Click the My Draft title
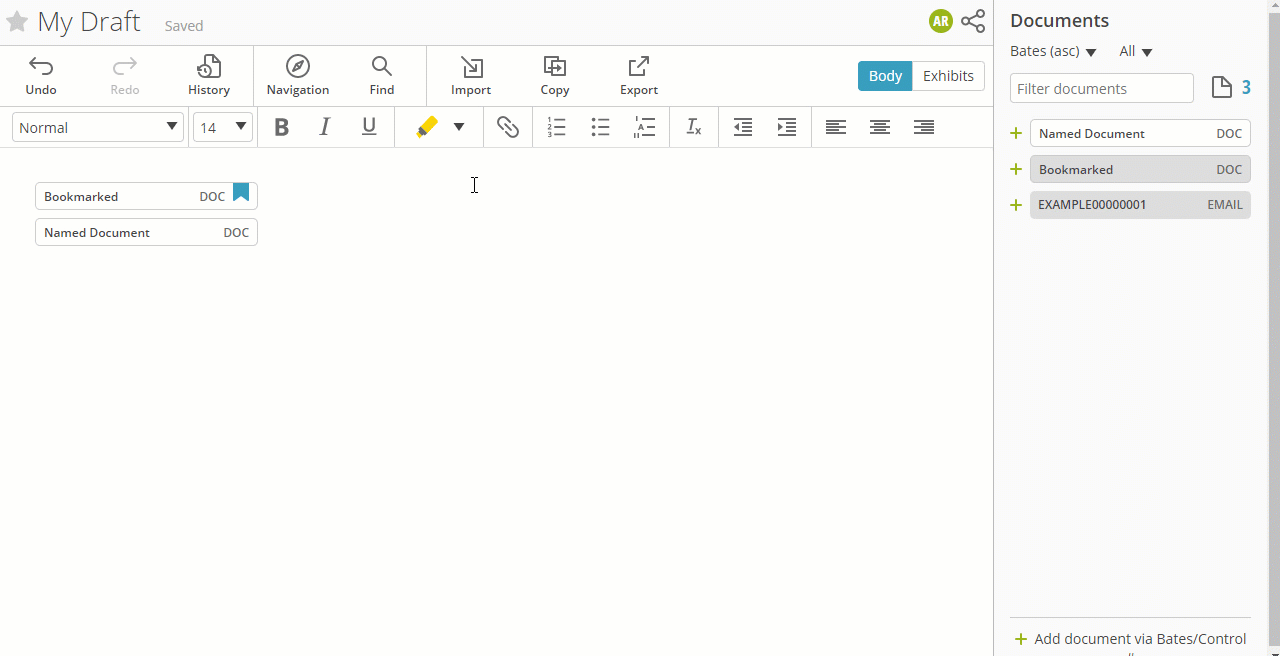 (x=89, y=22)
